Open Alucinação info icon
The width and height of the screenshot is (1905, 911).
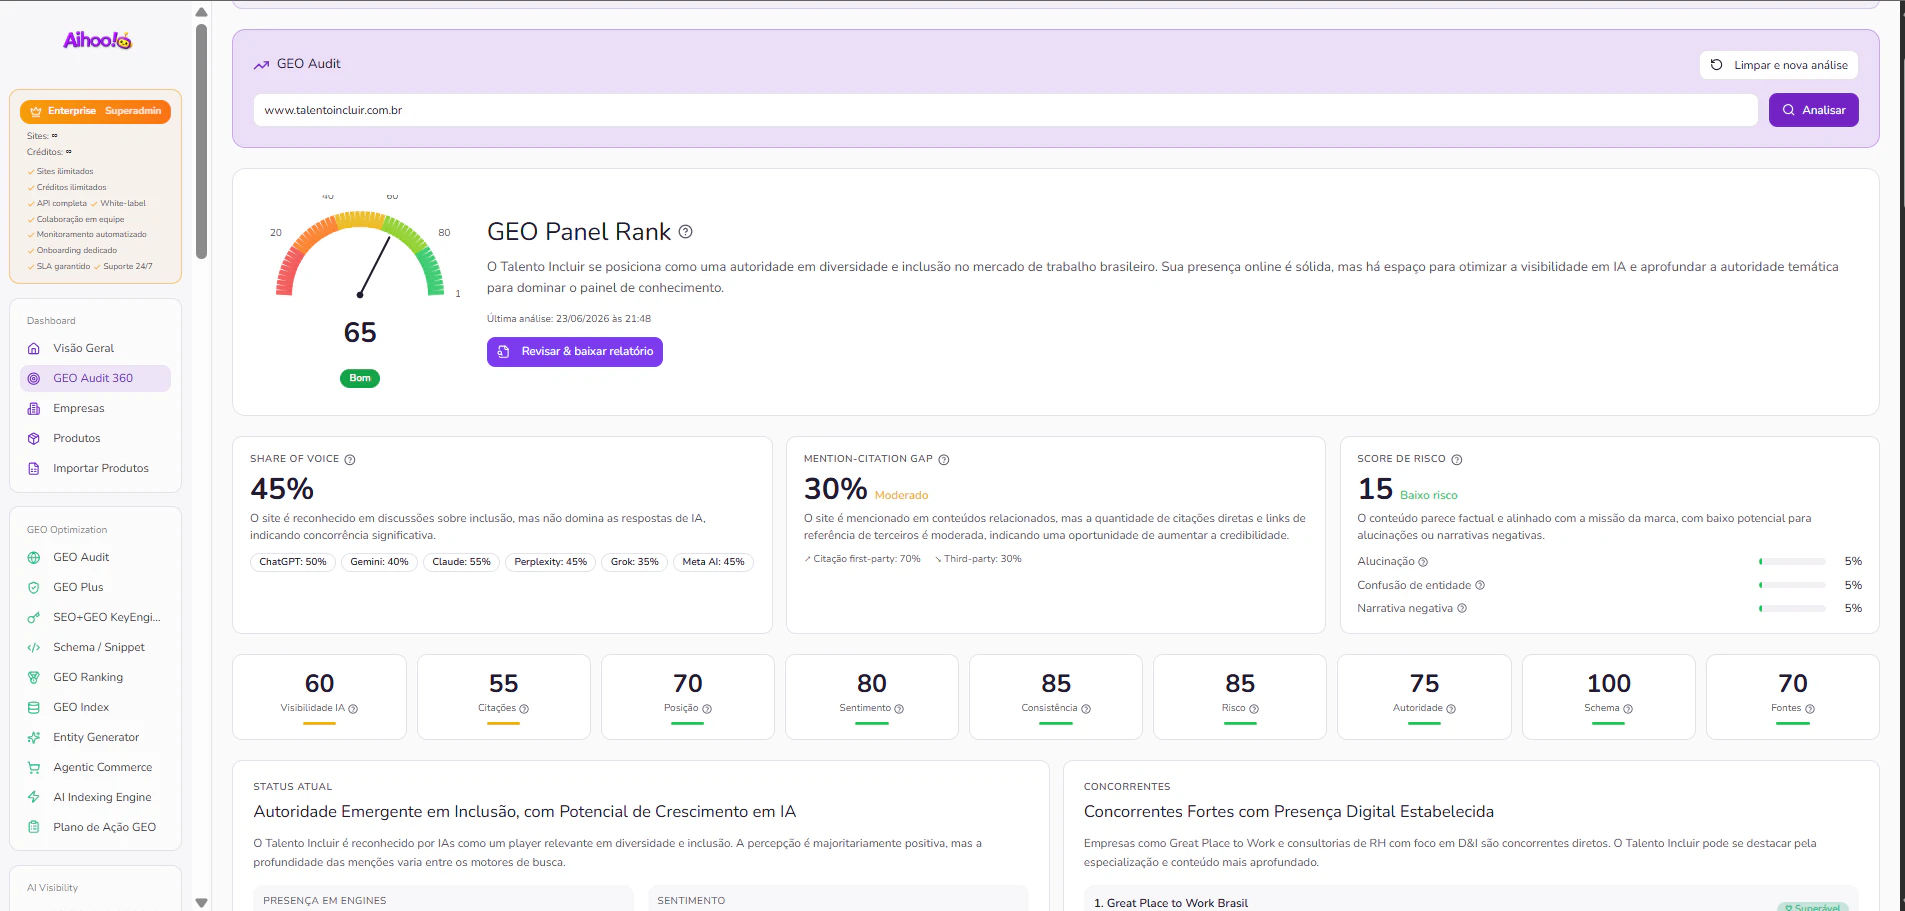coord(1423,562)
